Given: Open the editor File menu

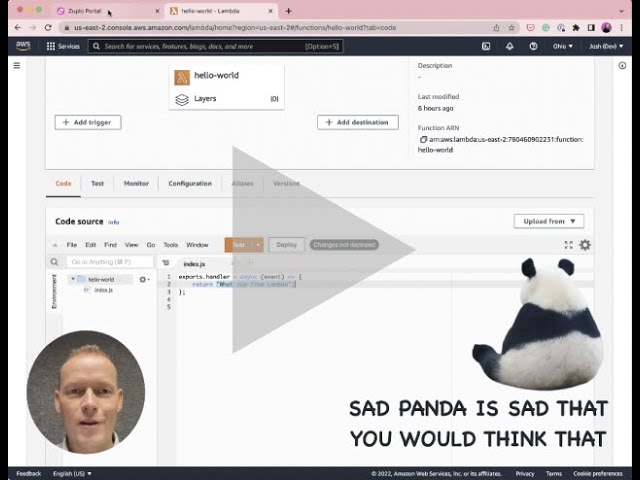Looking at the screenshot, I should (71, 245).
